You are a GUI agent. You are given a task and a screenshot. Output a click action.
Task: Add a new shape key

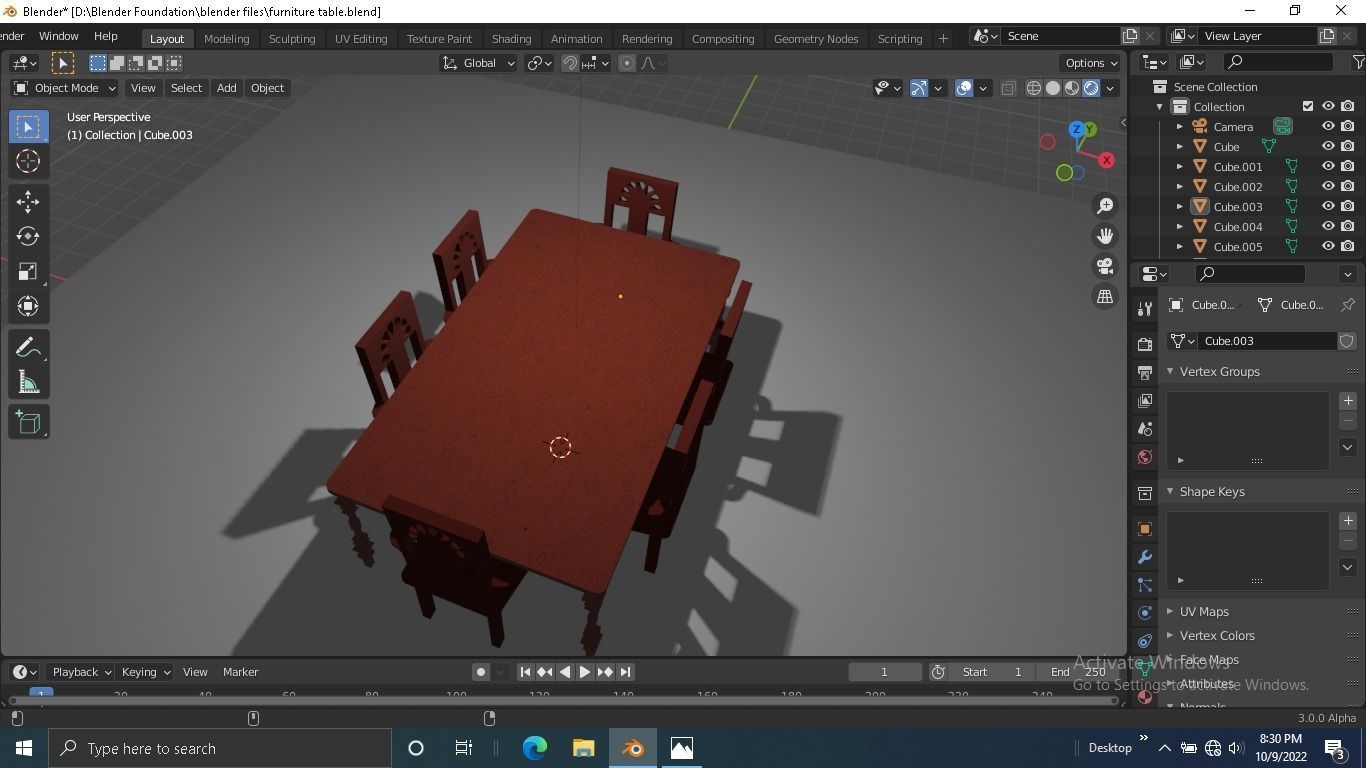1348,521
